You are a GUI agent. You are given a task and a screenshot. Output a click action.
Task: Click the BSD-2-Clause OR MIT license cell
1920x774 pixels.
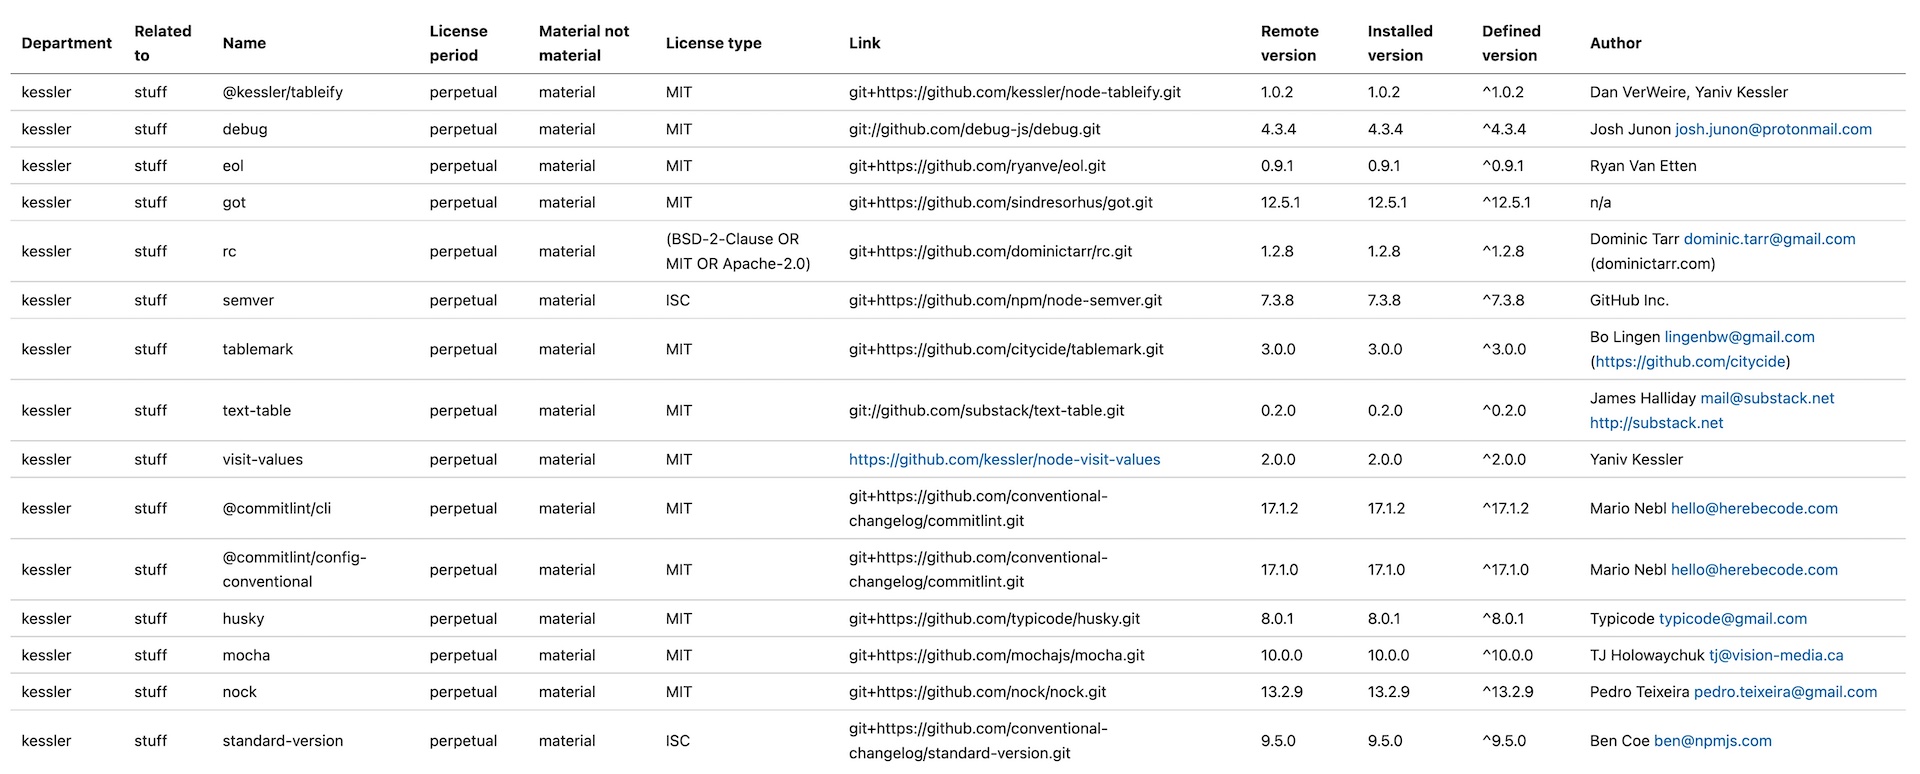point(737,251)
